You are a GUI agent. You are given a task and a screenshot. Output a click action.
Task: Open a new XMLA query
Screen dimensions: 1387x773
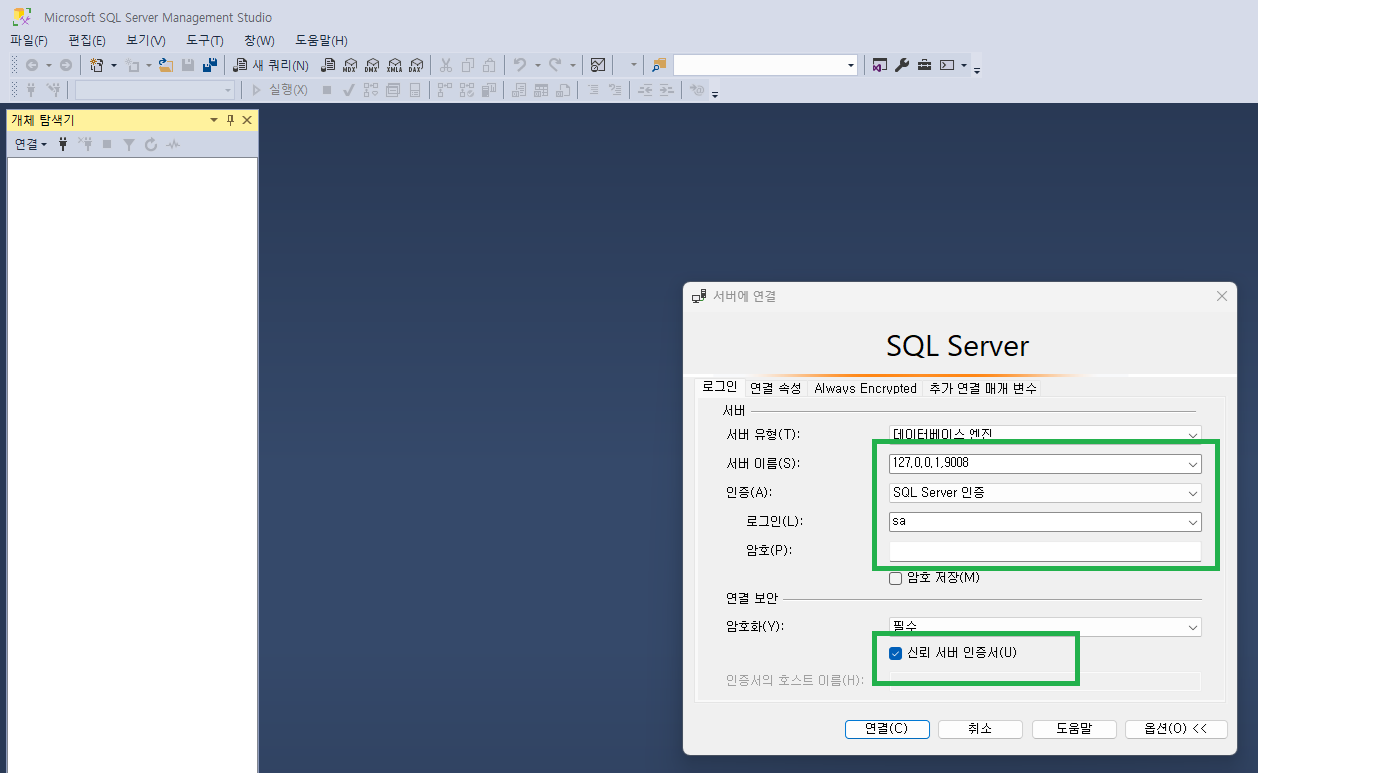394,65
